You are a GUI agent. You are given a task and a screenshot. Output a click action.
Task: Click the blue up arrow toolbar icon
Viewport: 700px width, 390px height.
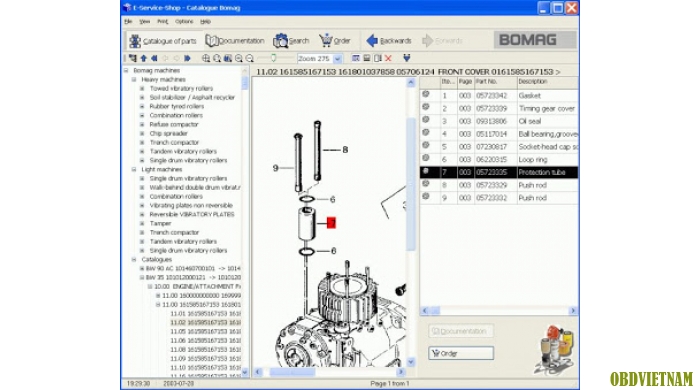point(144,58)
